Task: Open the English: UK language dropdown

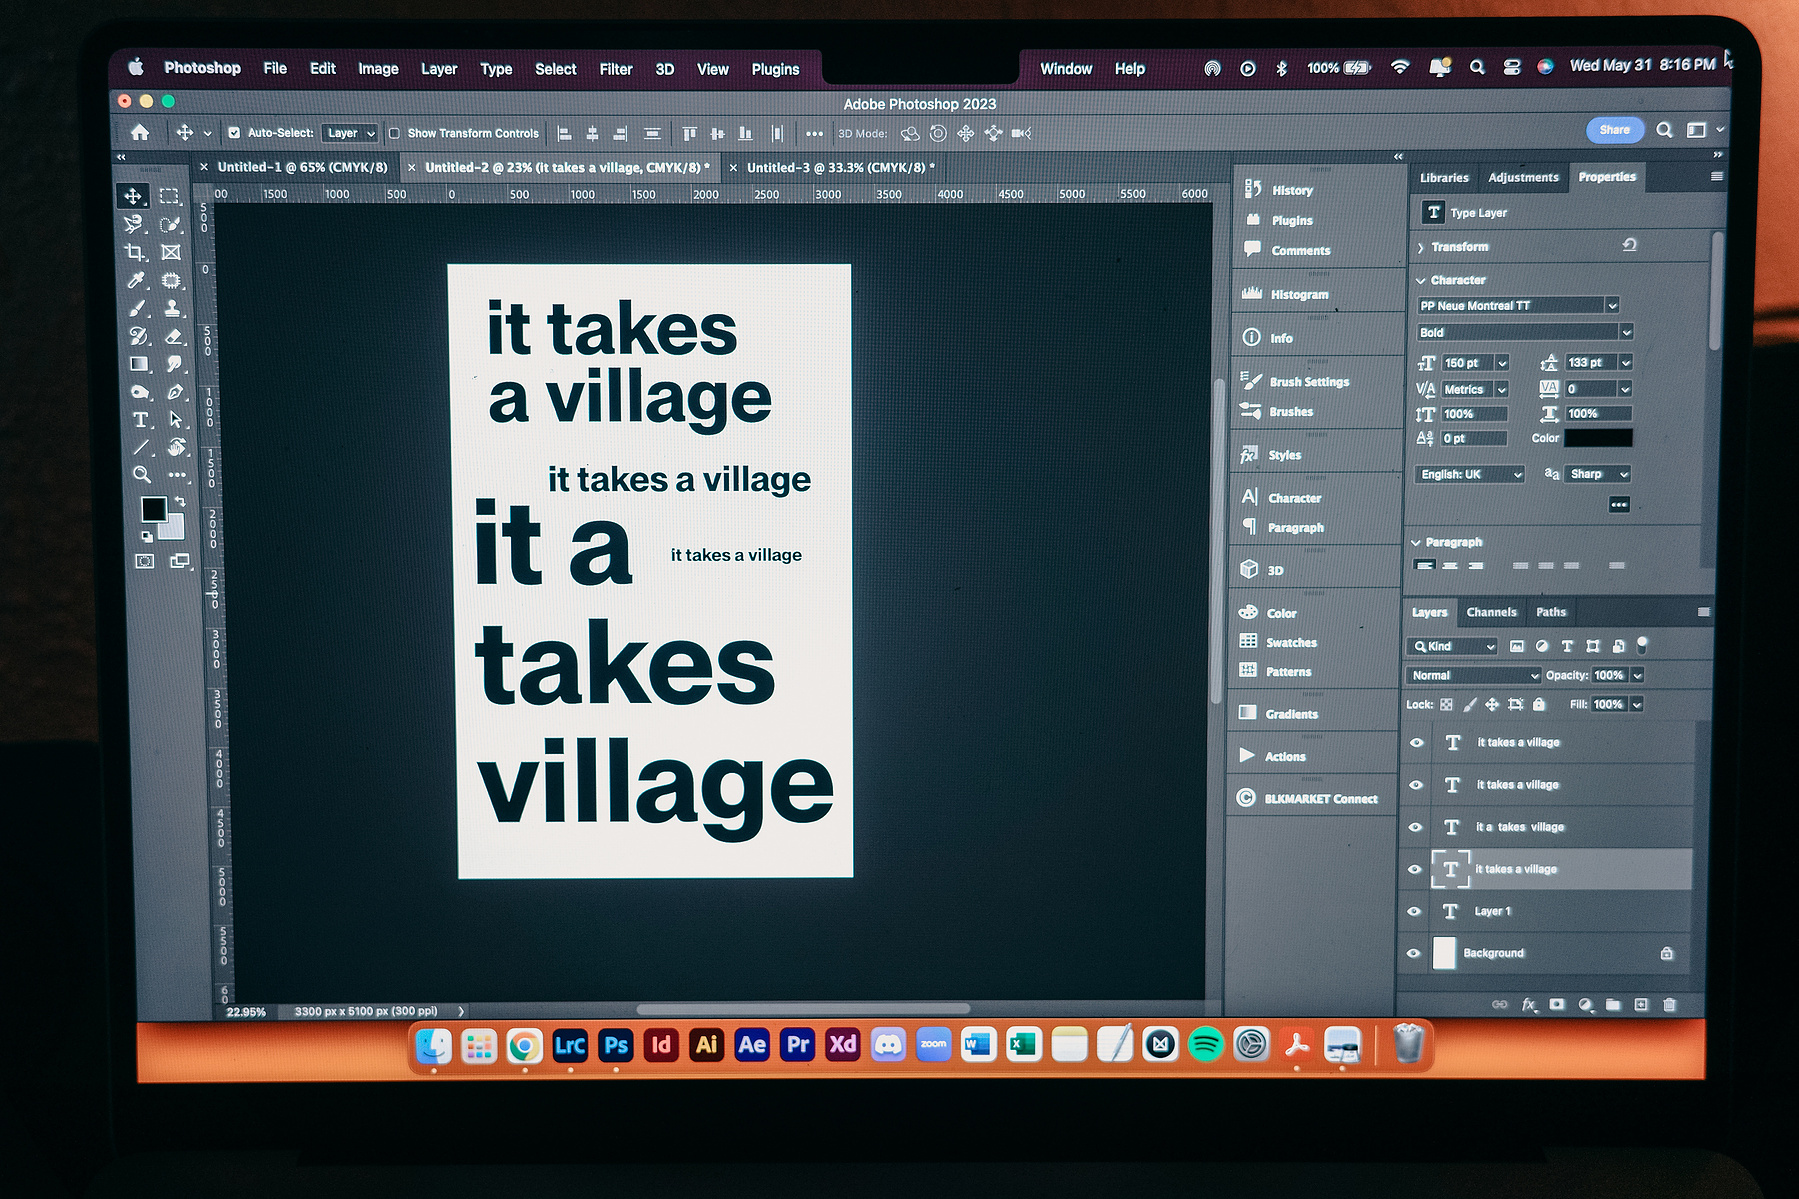Action: pos(1470,474)
